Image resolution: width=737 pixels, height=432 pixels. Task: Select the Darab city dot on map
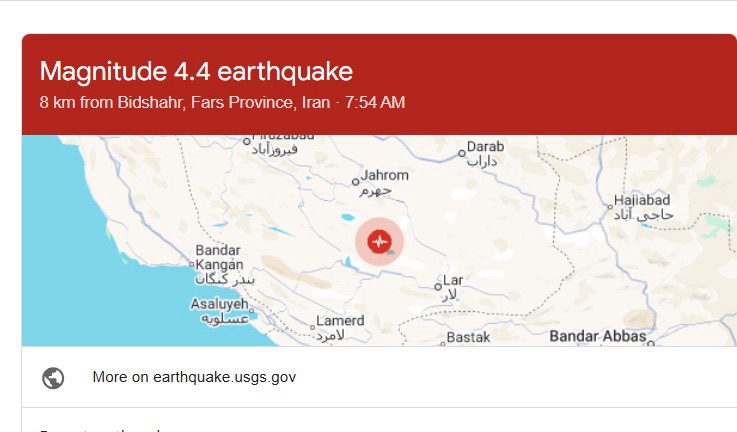(x=461, y=153)
